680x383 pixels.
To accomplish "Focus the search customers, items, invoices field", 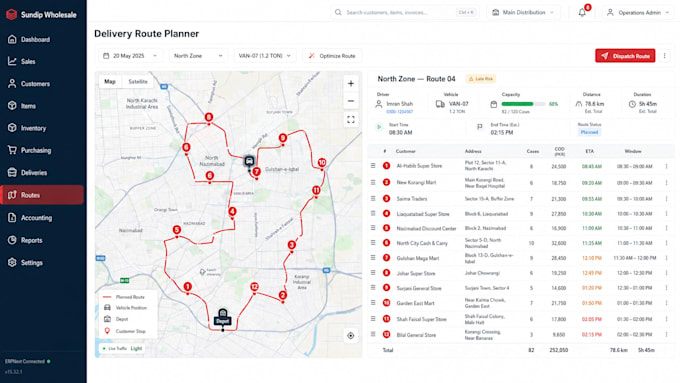I will pos(404,13).
